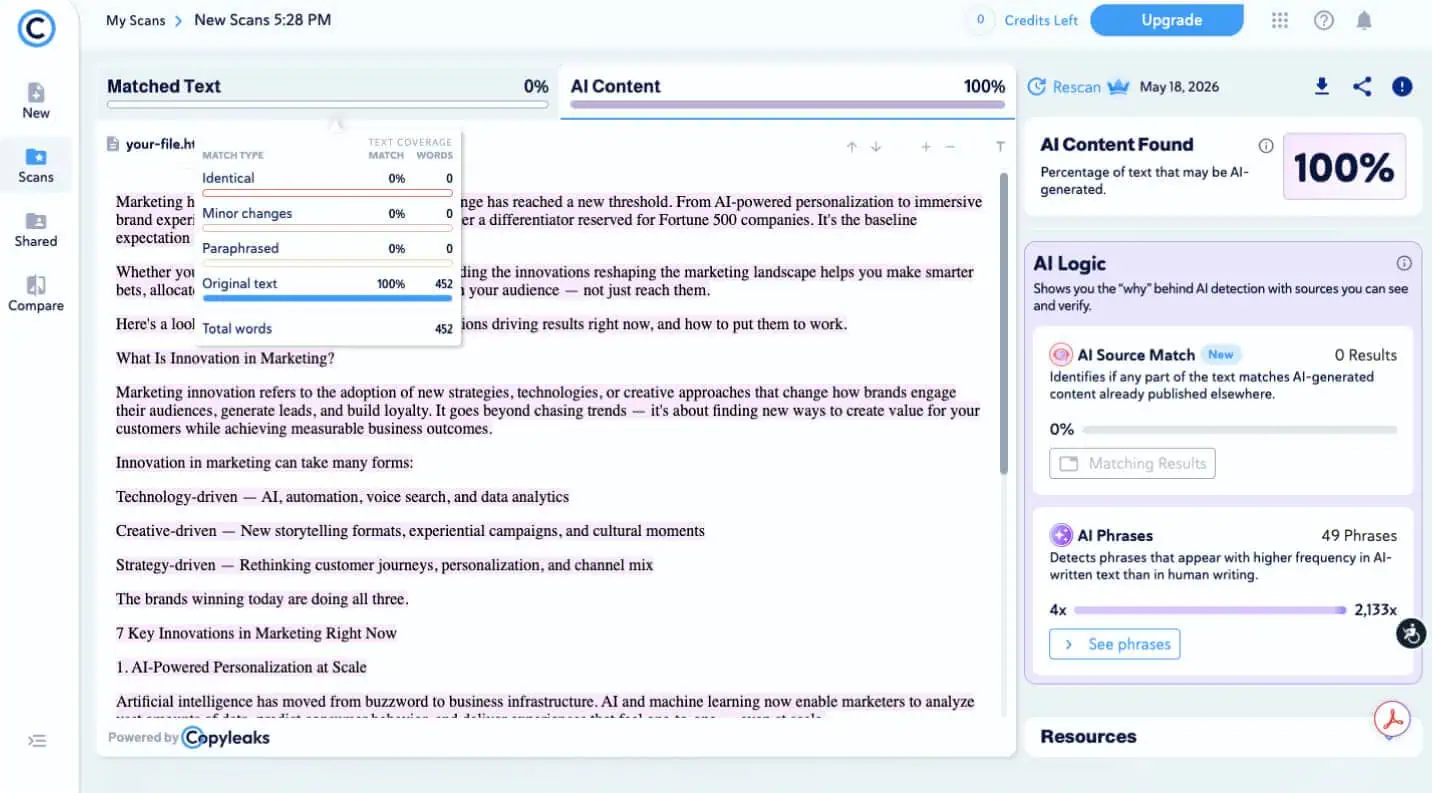This screenshot has width=1432, height=793.
Task: Open the accessibility widget icon
Action: (x=1411, y=632)
